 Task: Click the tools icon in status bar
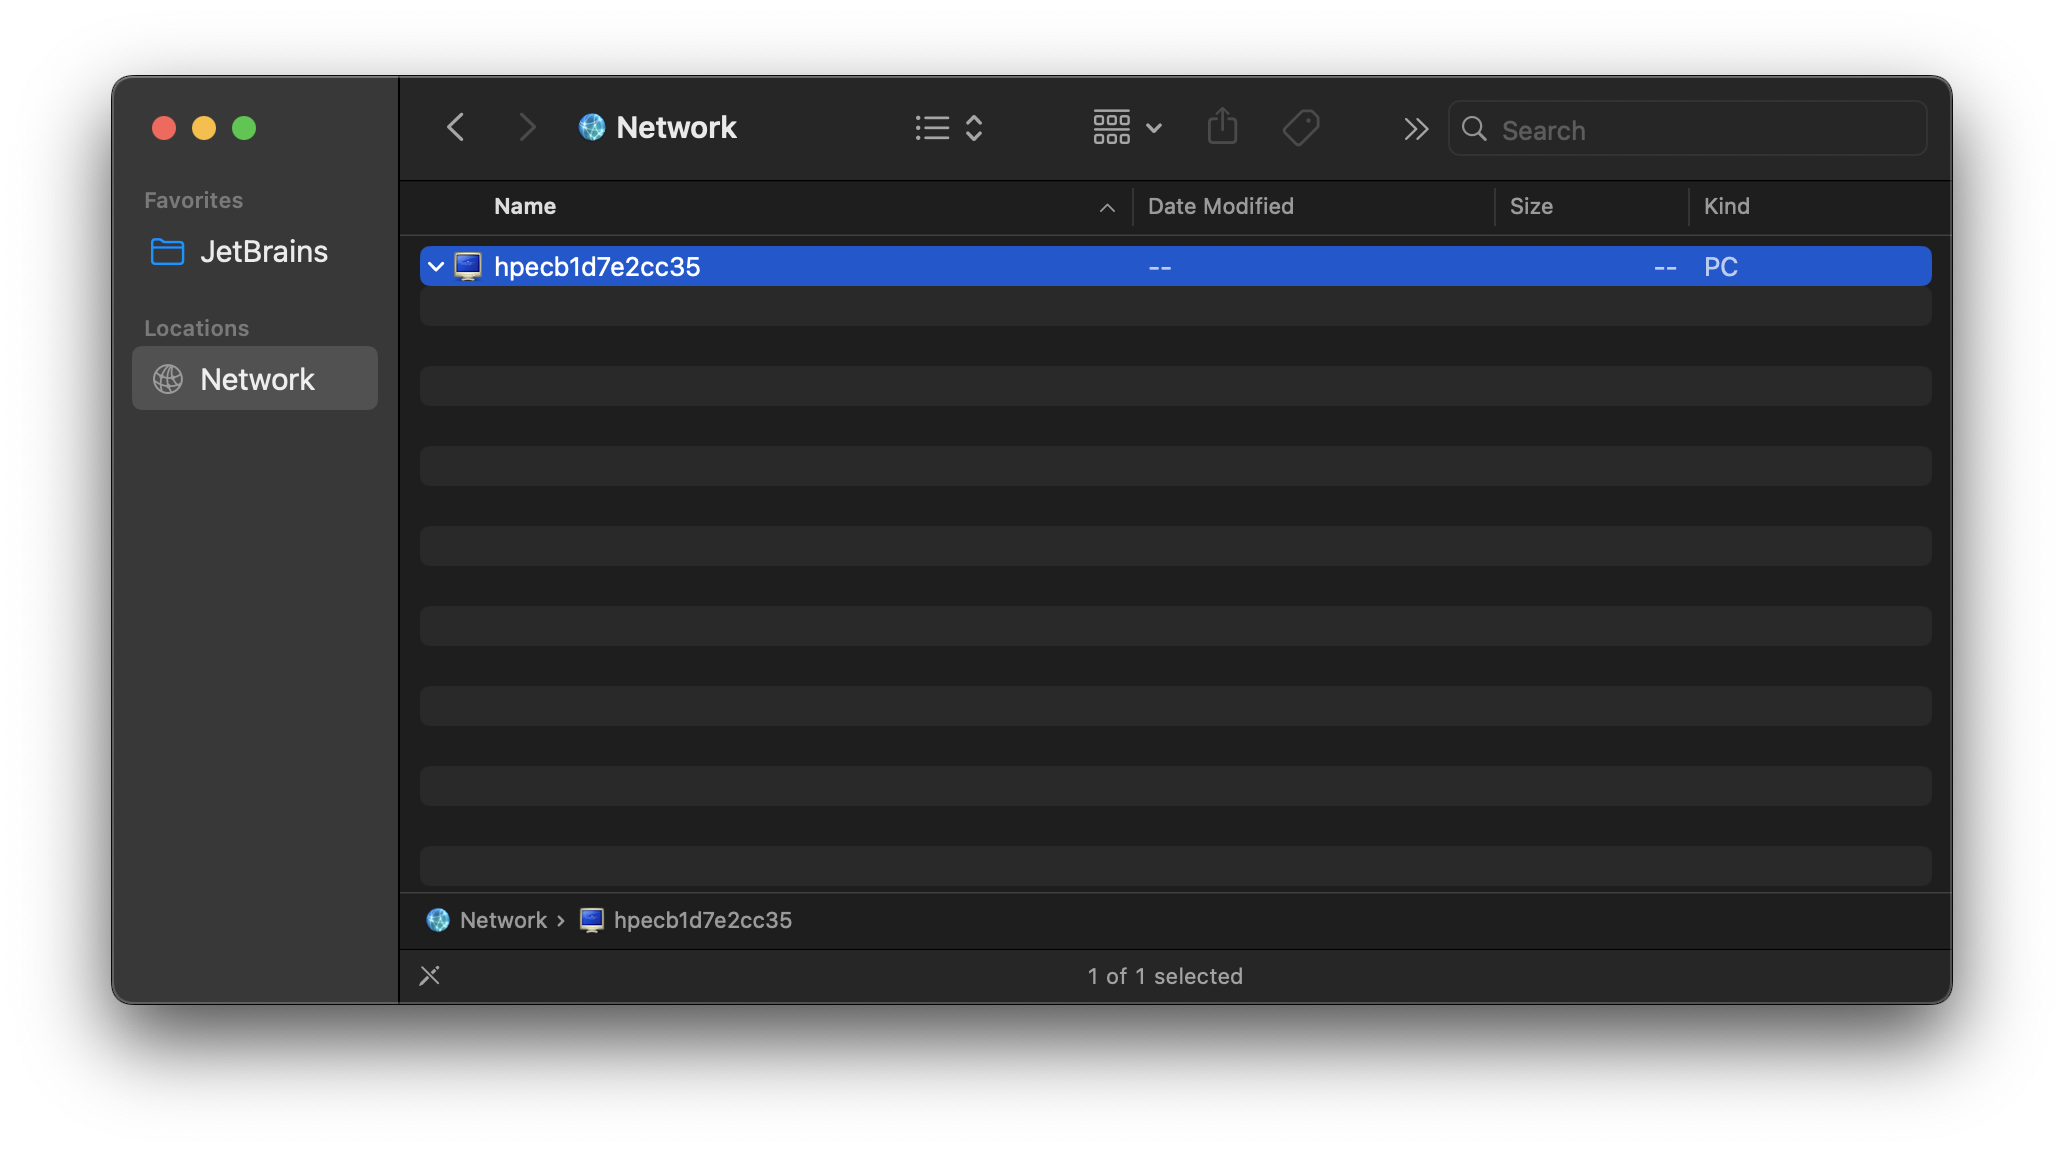click(430, 976)
